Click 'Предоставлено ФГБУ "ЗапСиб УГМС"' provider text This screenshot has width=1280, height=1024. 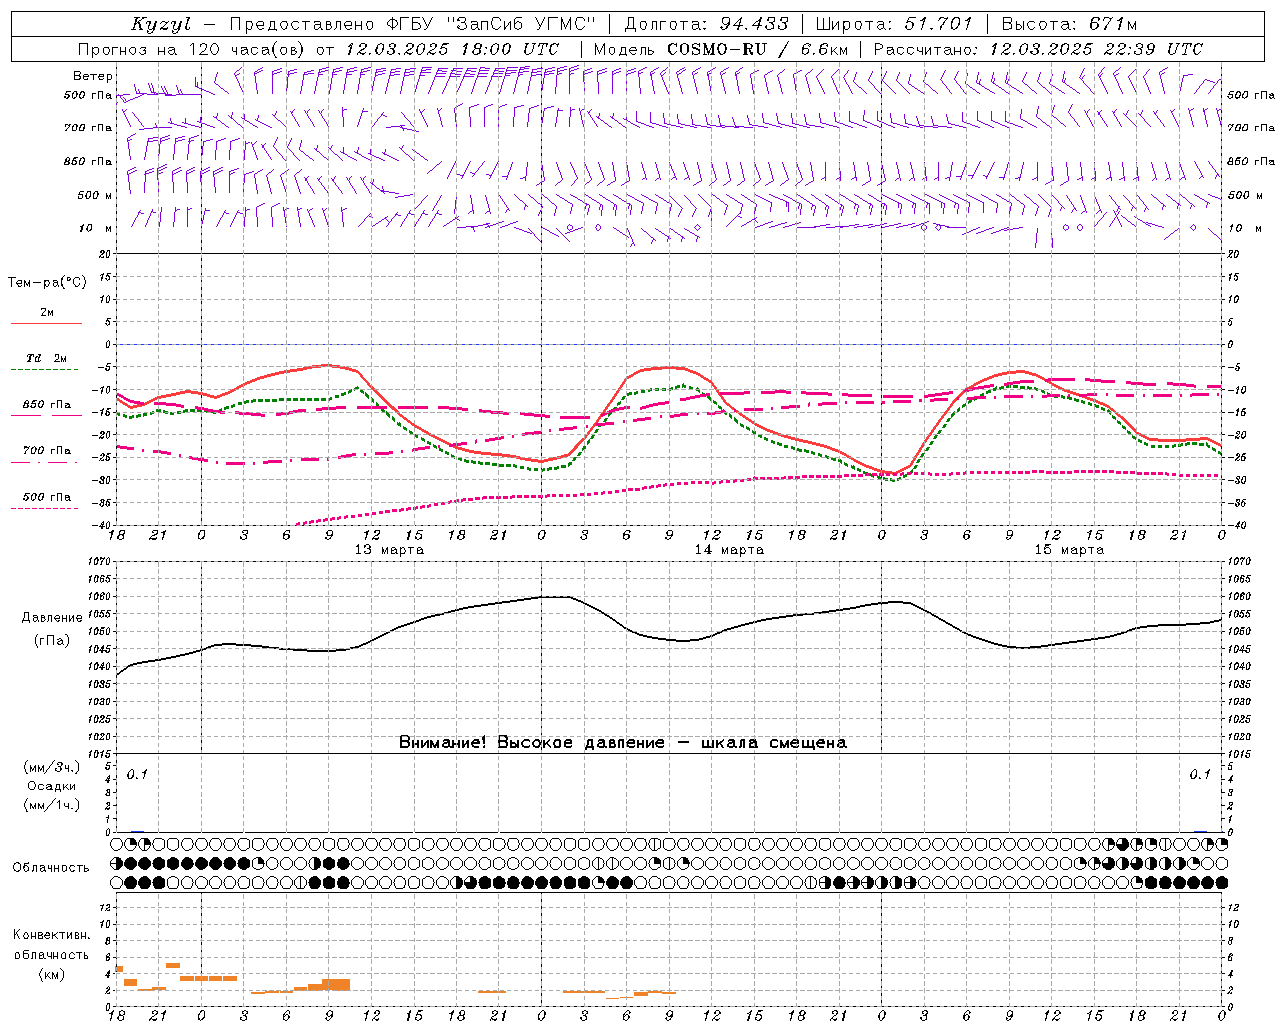[x=412, y=24]
